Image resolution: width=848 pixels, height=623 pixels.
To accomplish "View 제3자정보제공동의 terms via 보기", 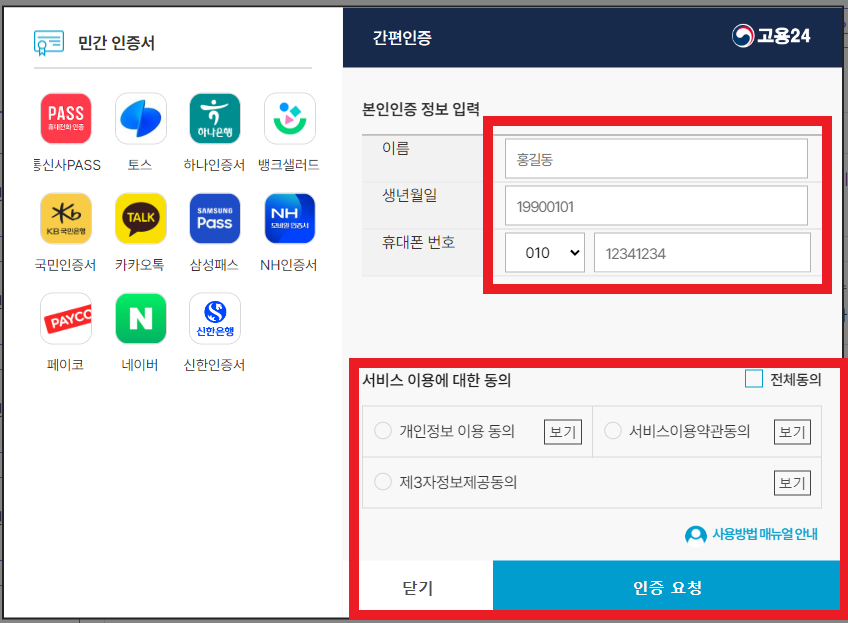I will tap(792, 482).
